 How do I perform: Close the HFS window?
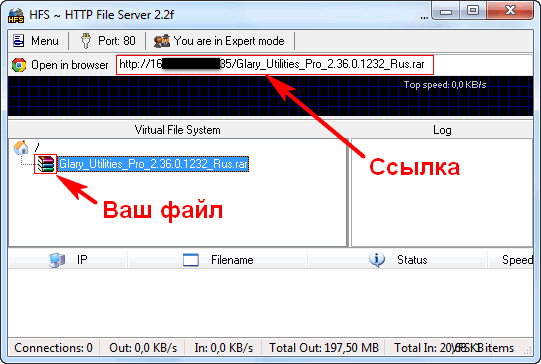pos(510,11)
